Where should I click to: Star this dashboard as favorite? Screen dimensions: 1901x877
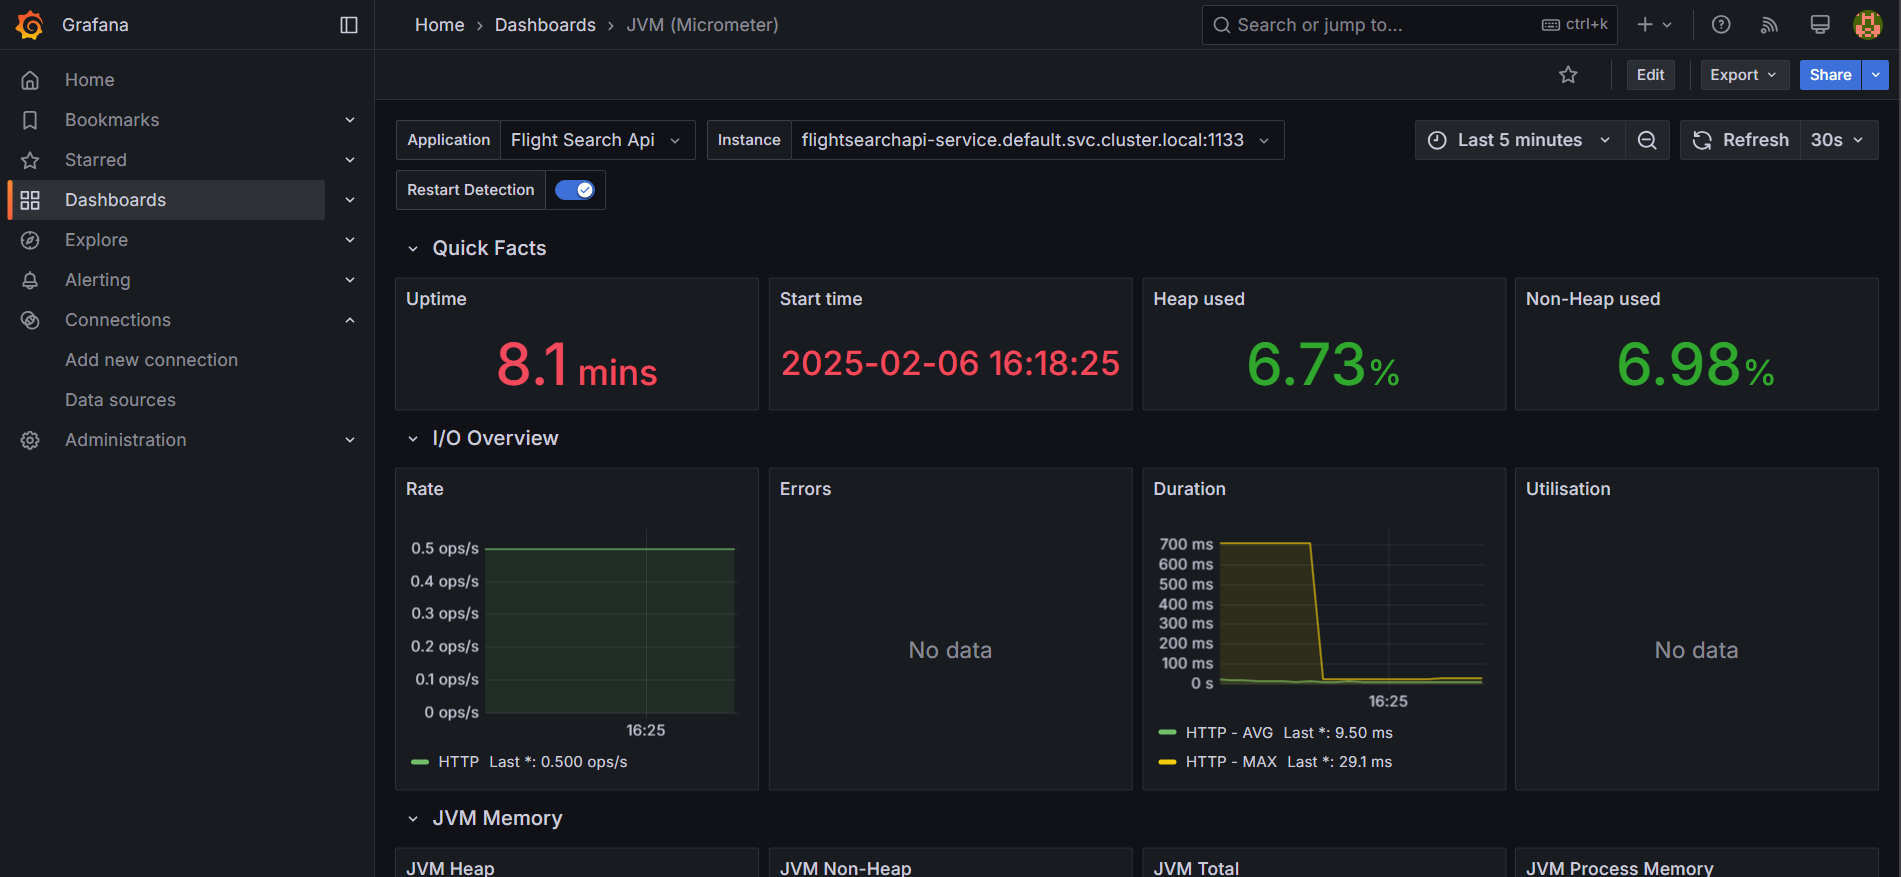[1568, 75]
